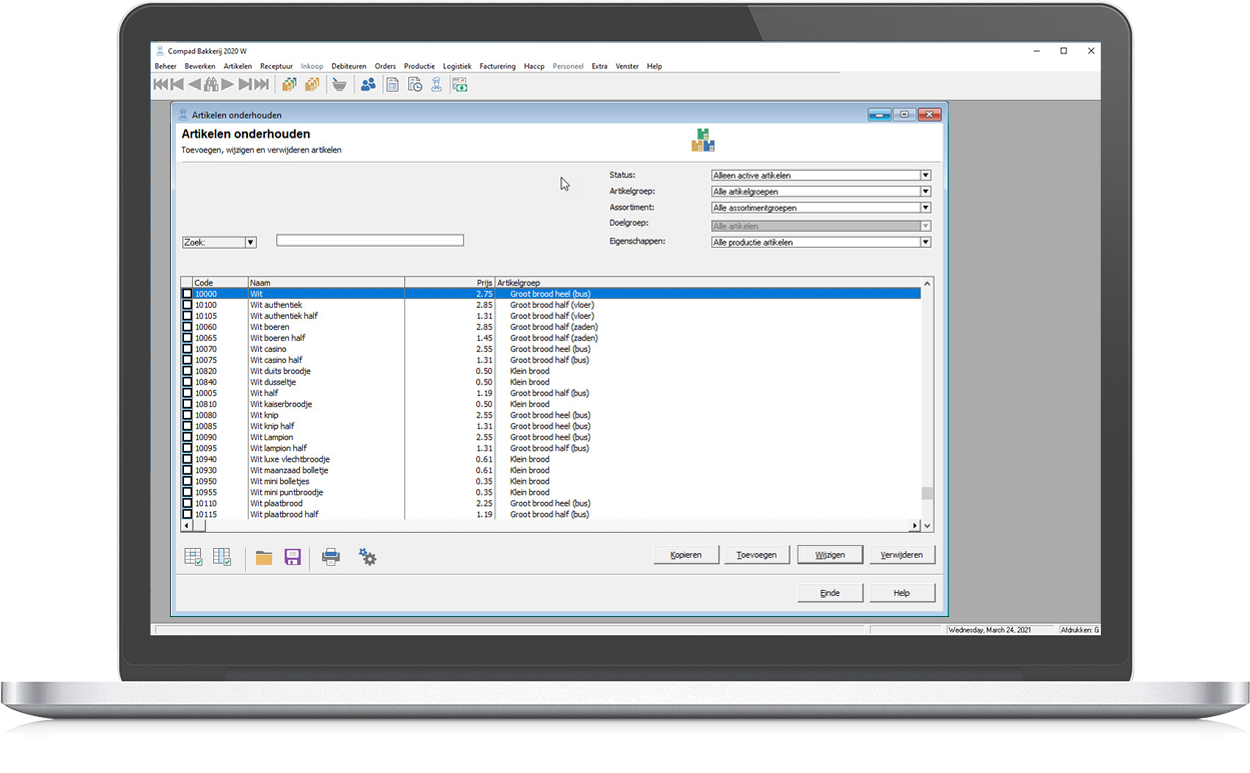Open the document with clock icon
The width and height of the screenshot is (1250, 773).
[414, 85]
